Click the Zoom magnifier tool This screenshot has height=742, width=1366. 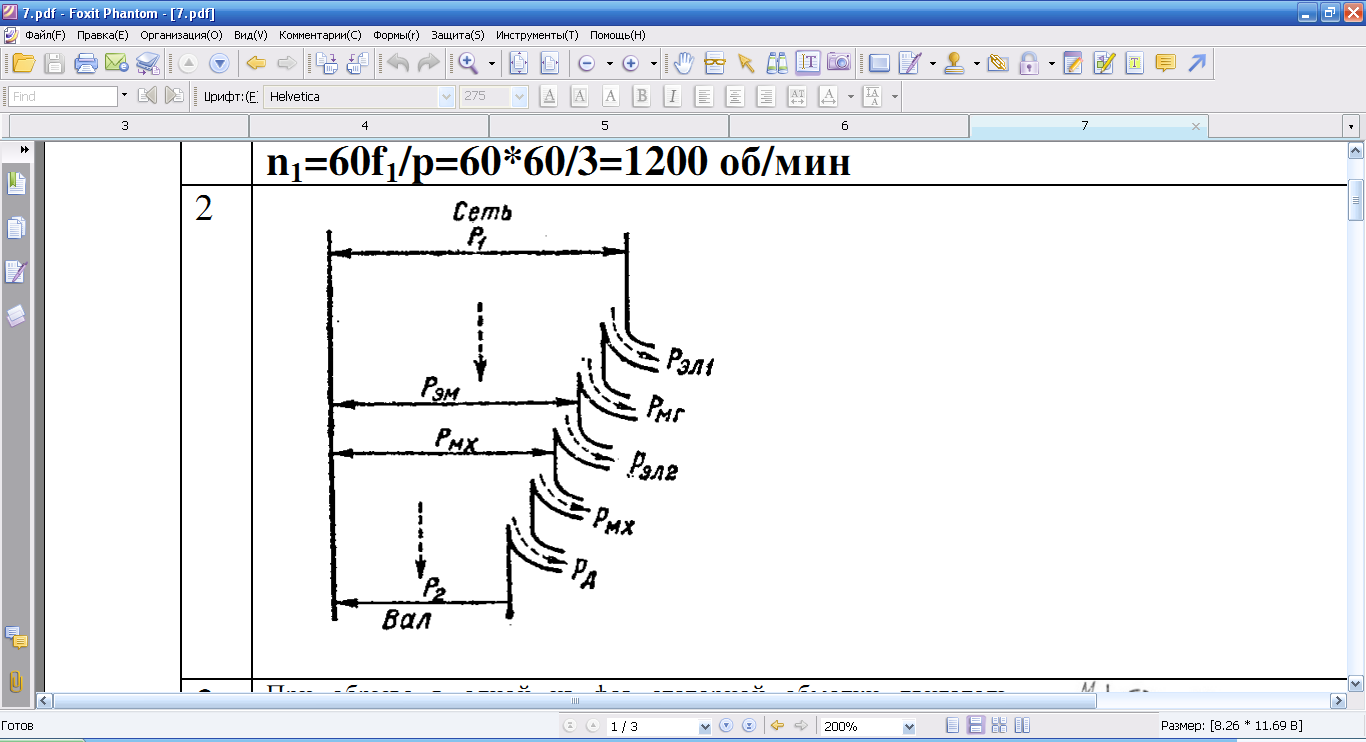pyautogui.click(x=468, y=64)
